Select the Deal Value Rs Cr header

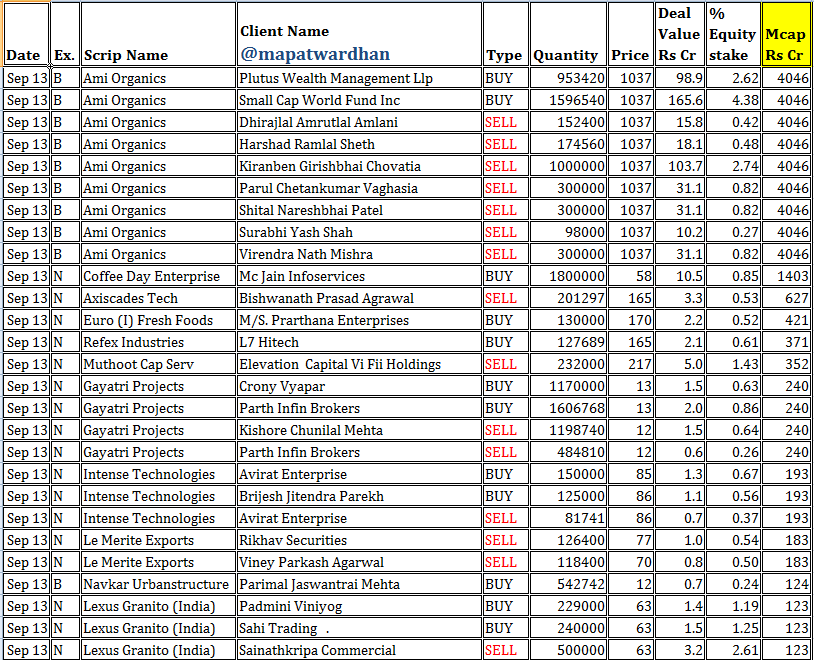[x=680, y=34]
